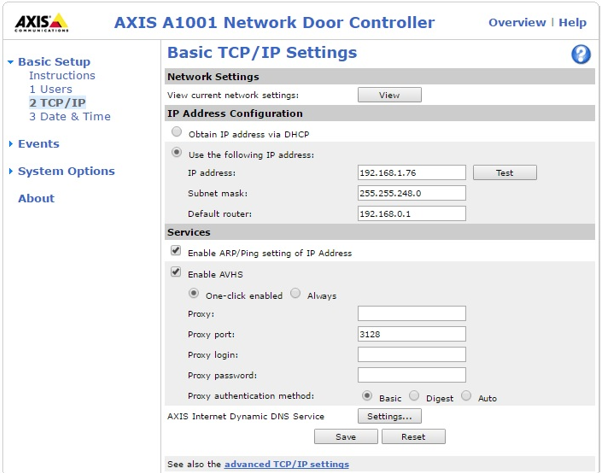Click the empty Proxy input field
The height and width of the screenshot is (473, 602).
[x=412, y=313]
